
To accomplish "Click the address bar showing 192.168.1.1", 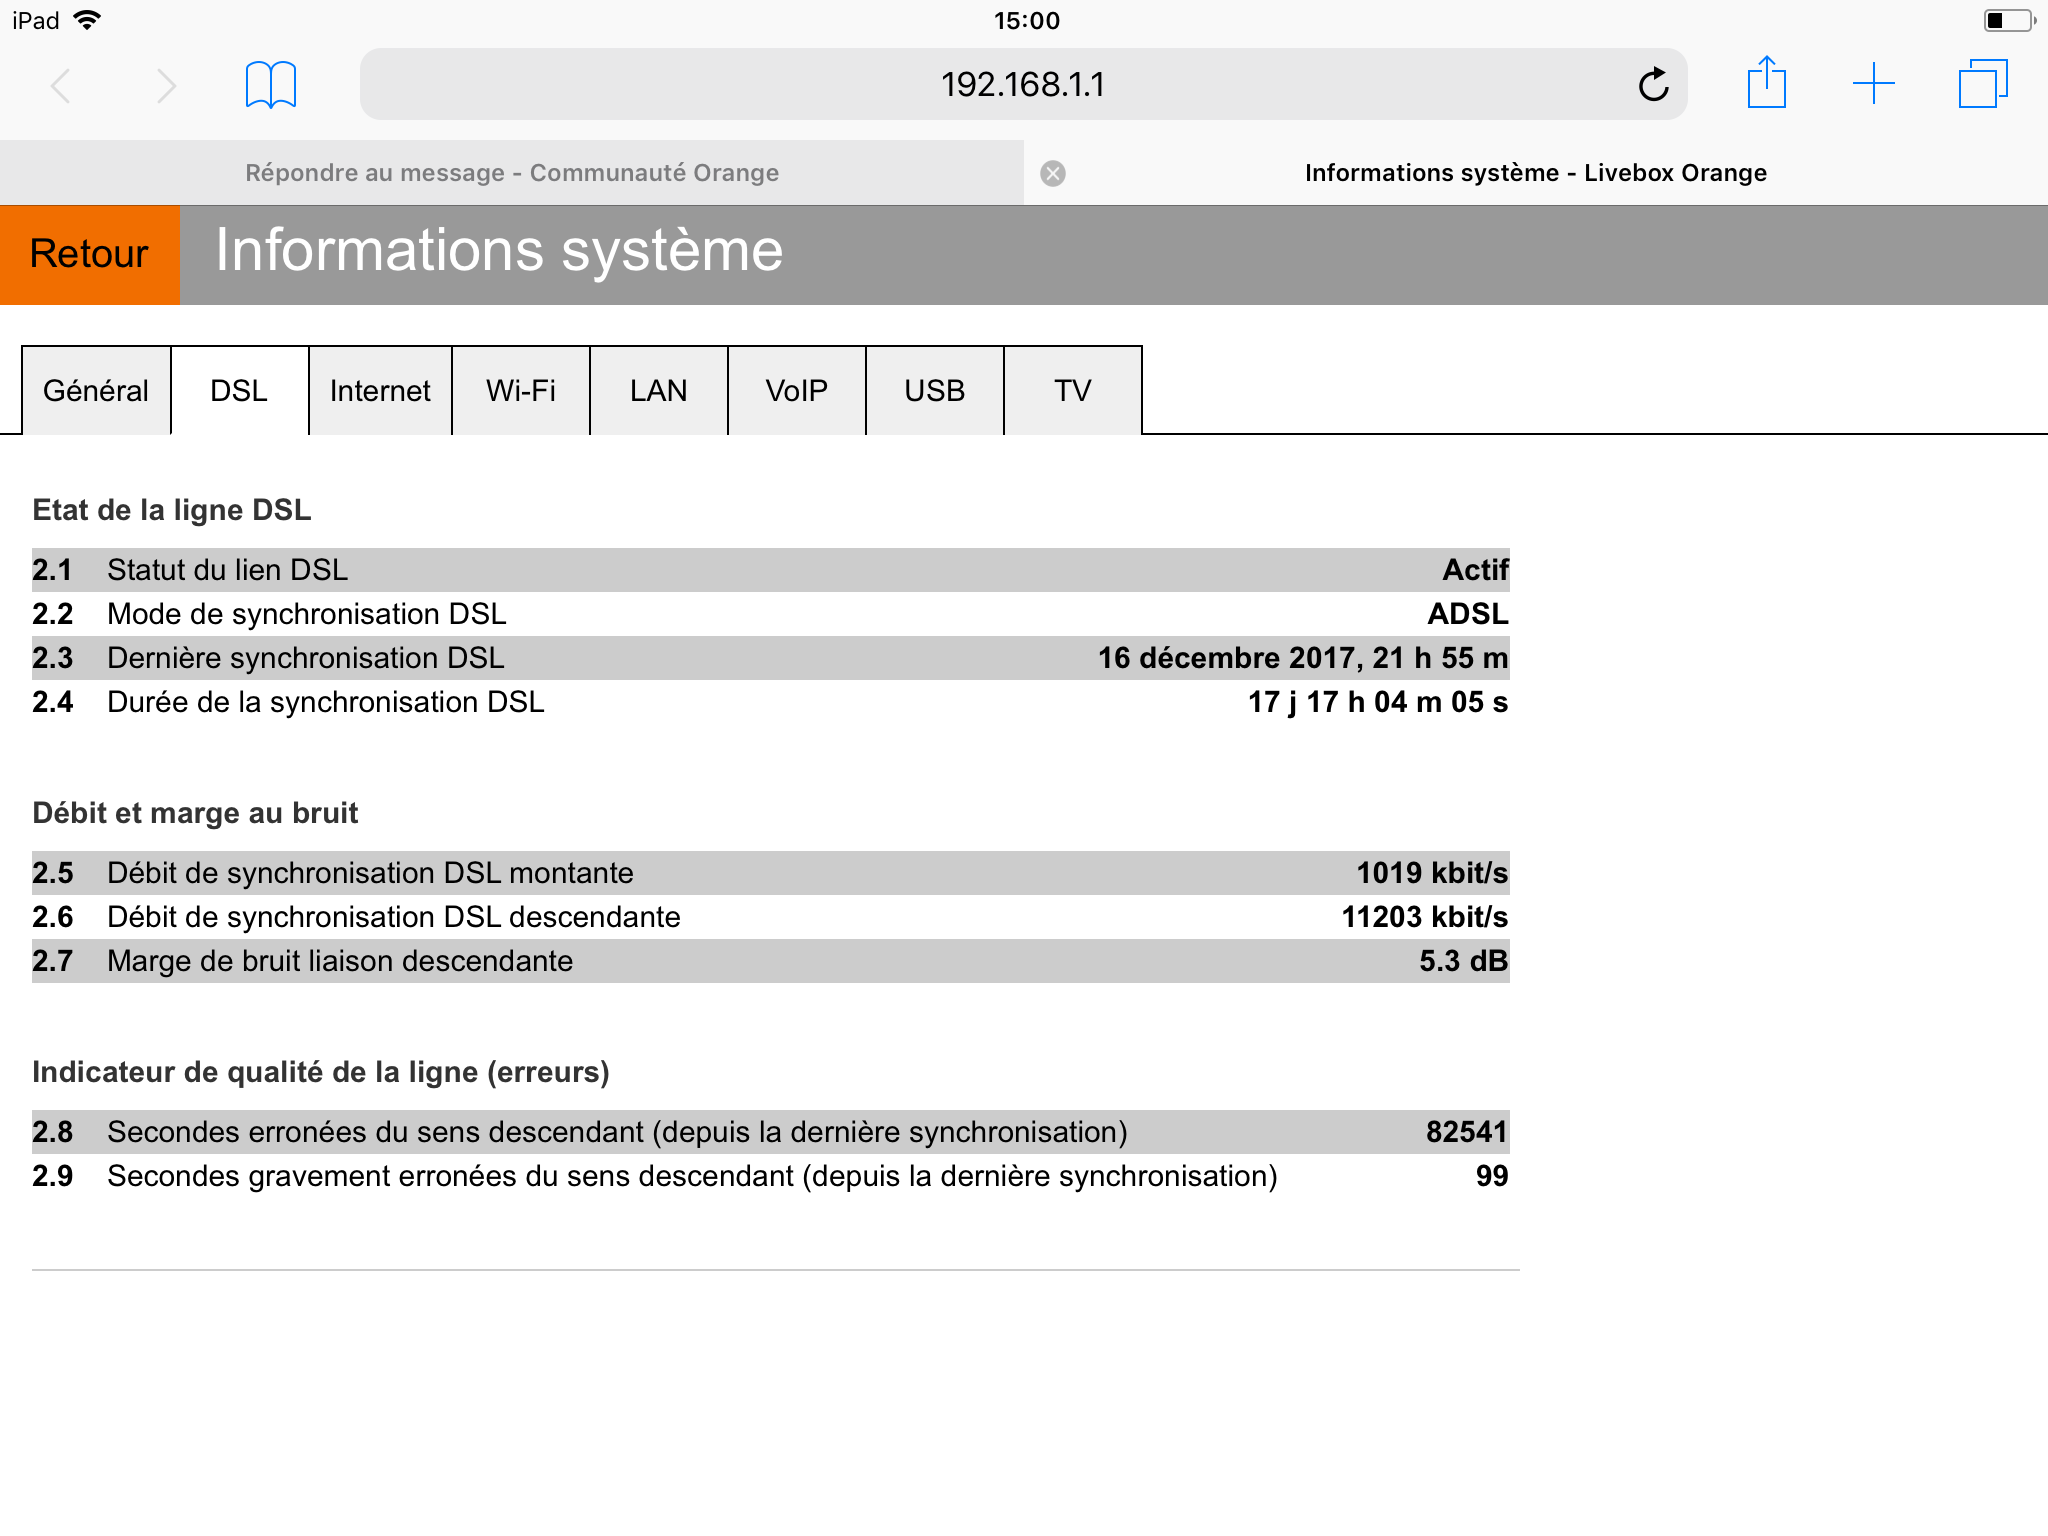I will [x=1024, y=85].
